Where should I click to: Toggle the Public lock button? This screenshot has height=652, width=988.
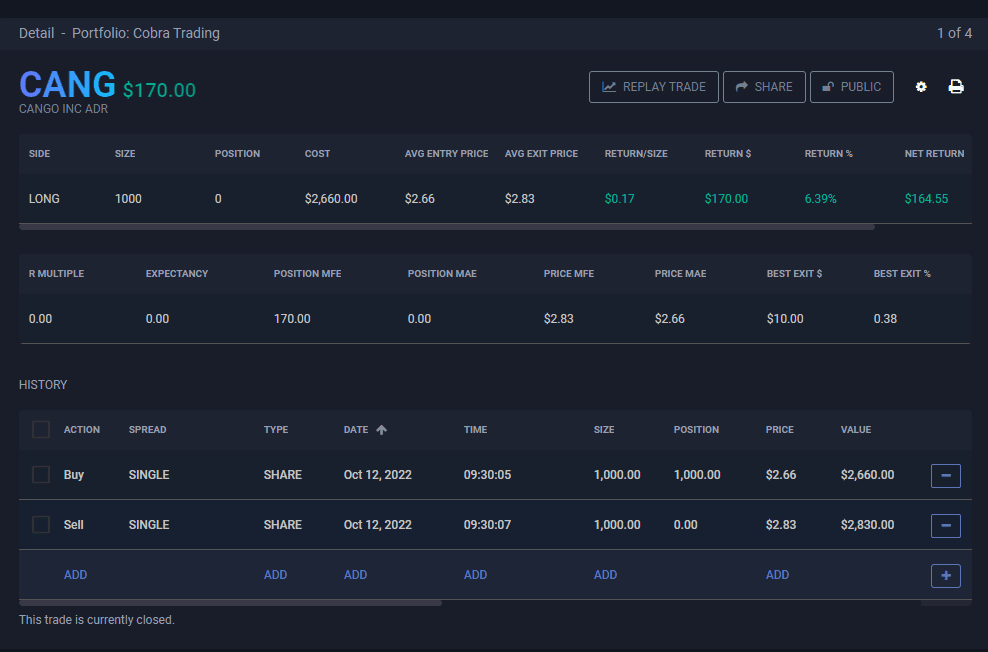(x=851, y=87)
